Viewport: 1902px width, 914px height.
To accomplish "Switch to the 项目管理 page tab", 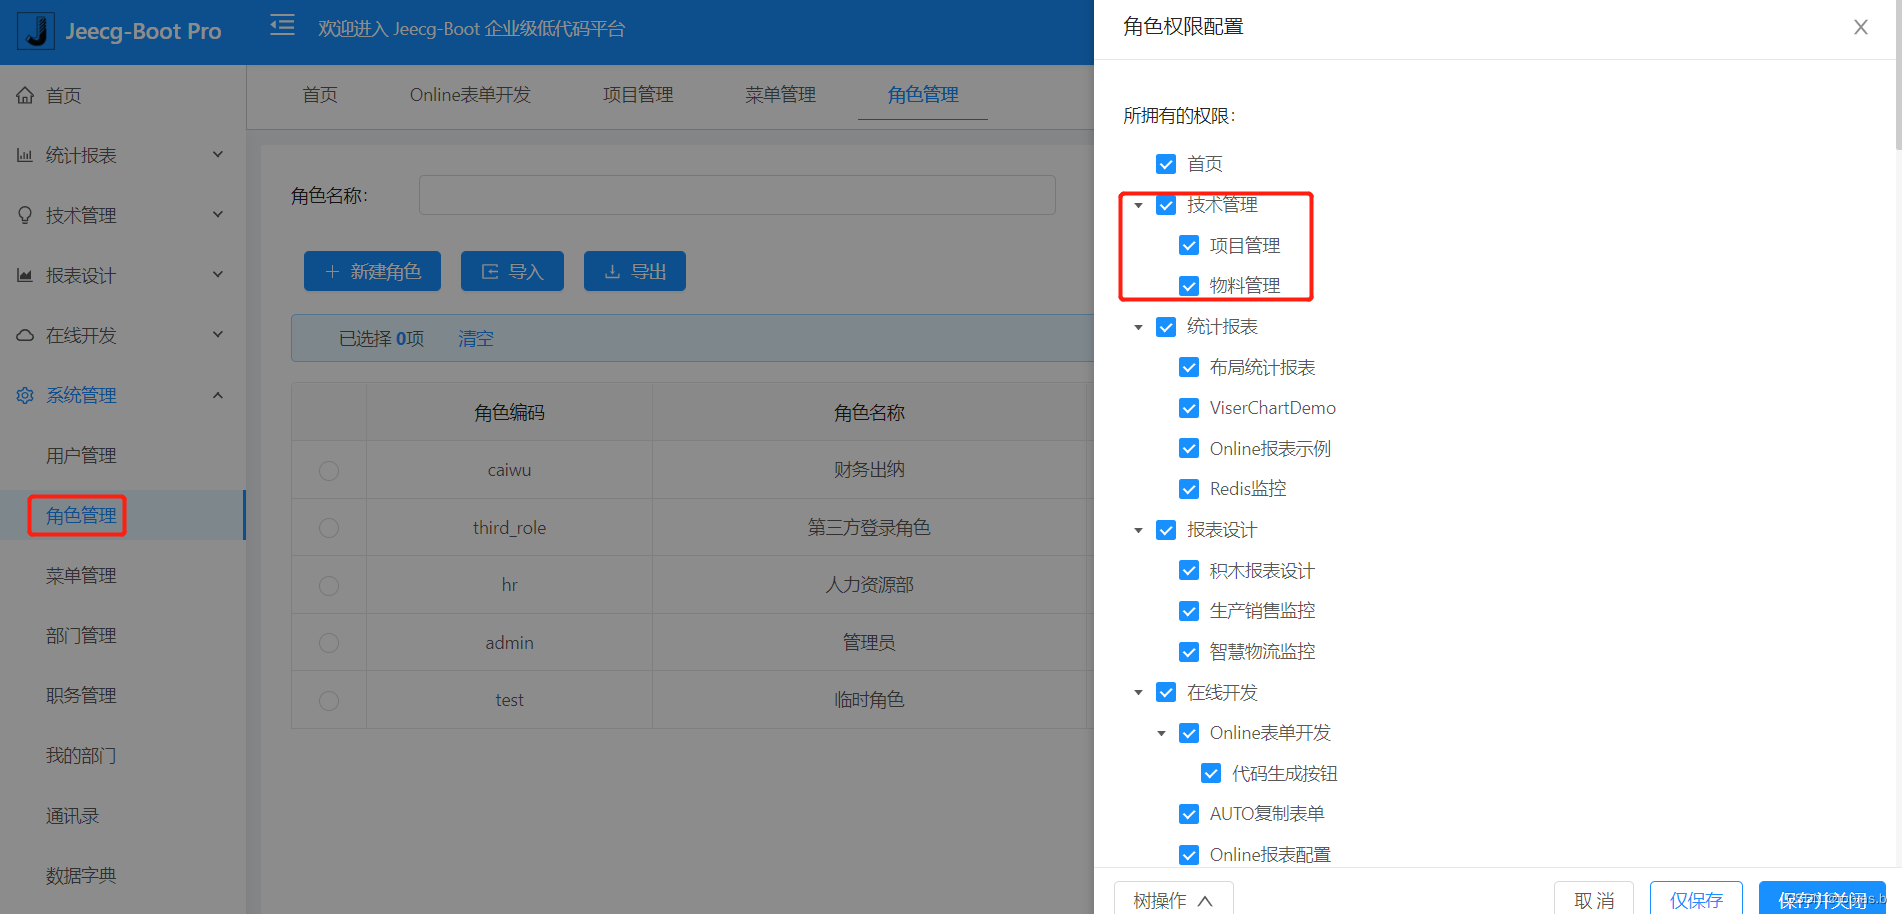I will coord(638,95).
